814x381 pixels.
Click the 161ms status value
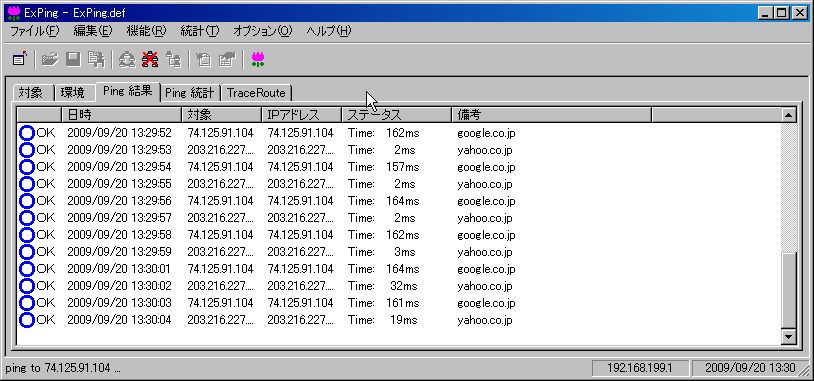coord(402,303)
